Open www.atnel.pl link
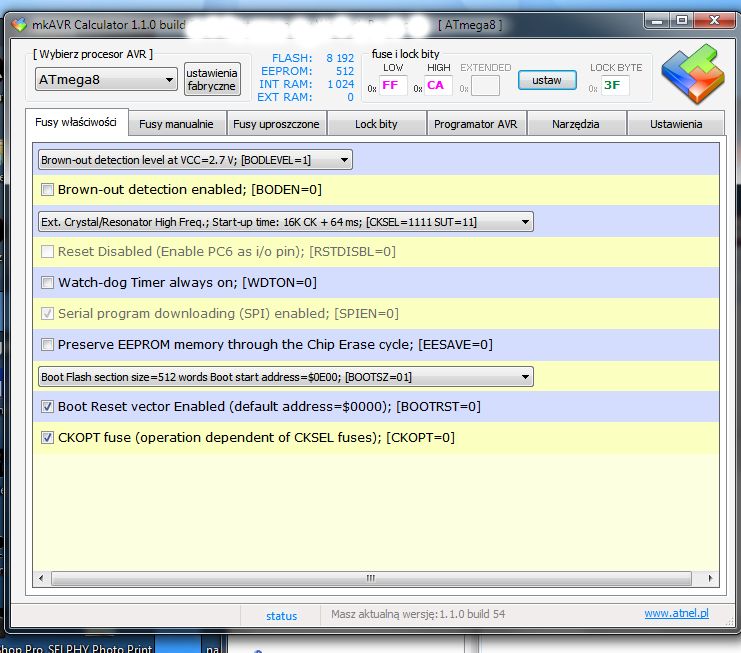This screenshot has width=741, height=653. (x=676, y=614)
